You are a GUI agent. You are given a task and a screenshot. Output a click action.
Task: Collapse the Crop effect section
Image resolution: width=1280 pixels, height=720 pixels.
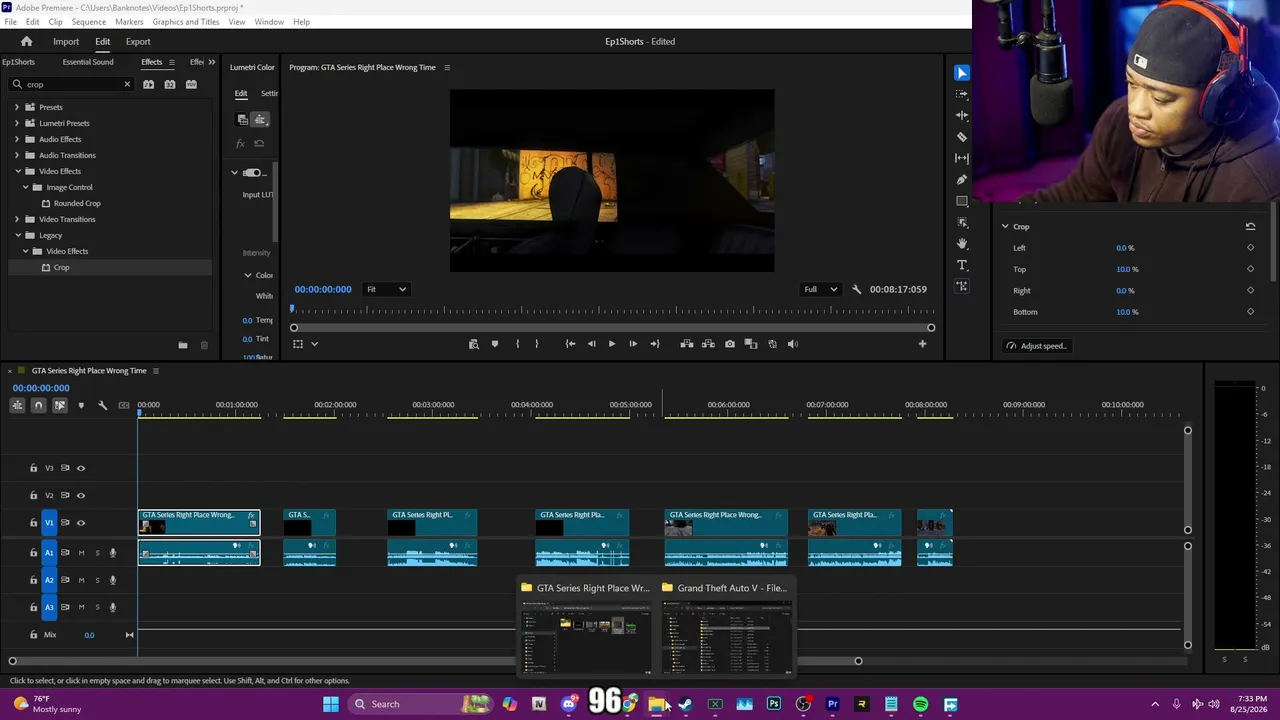click(x=1005, y=227)
